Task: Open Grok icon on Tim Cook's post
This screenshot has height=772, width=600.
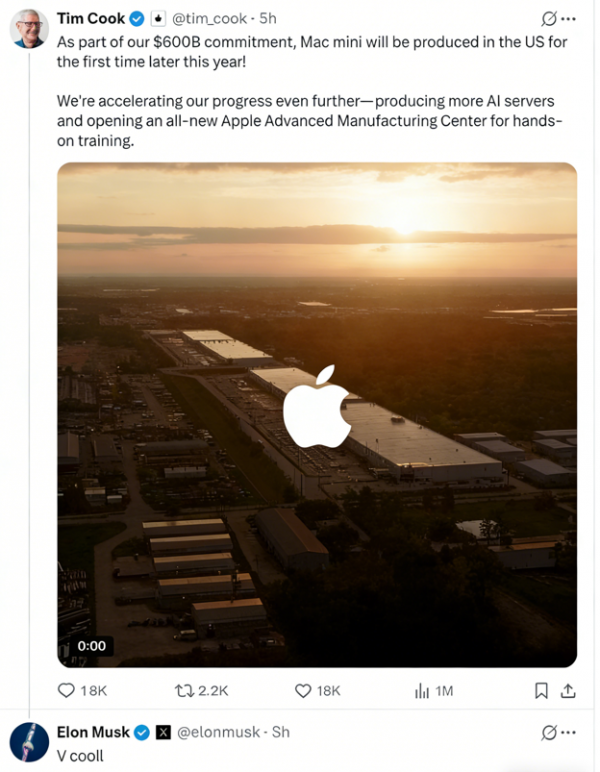Action: pyautogui.click(x=548, y=19)
